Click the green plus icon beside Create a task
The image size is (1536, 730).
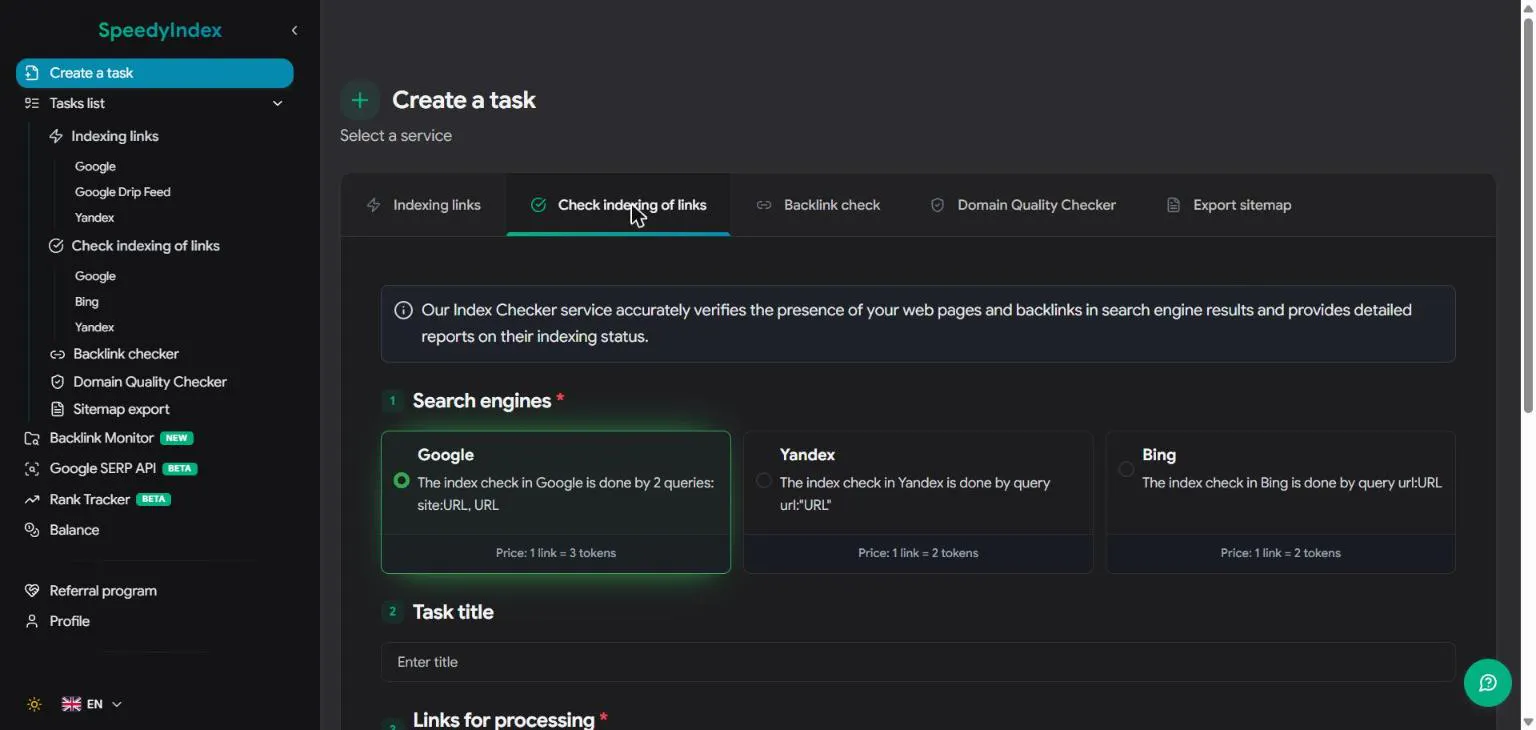coord(360,100)
